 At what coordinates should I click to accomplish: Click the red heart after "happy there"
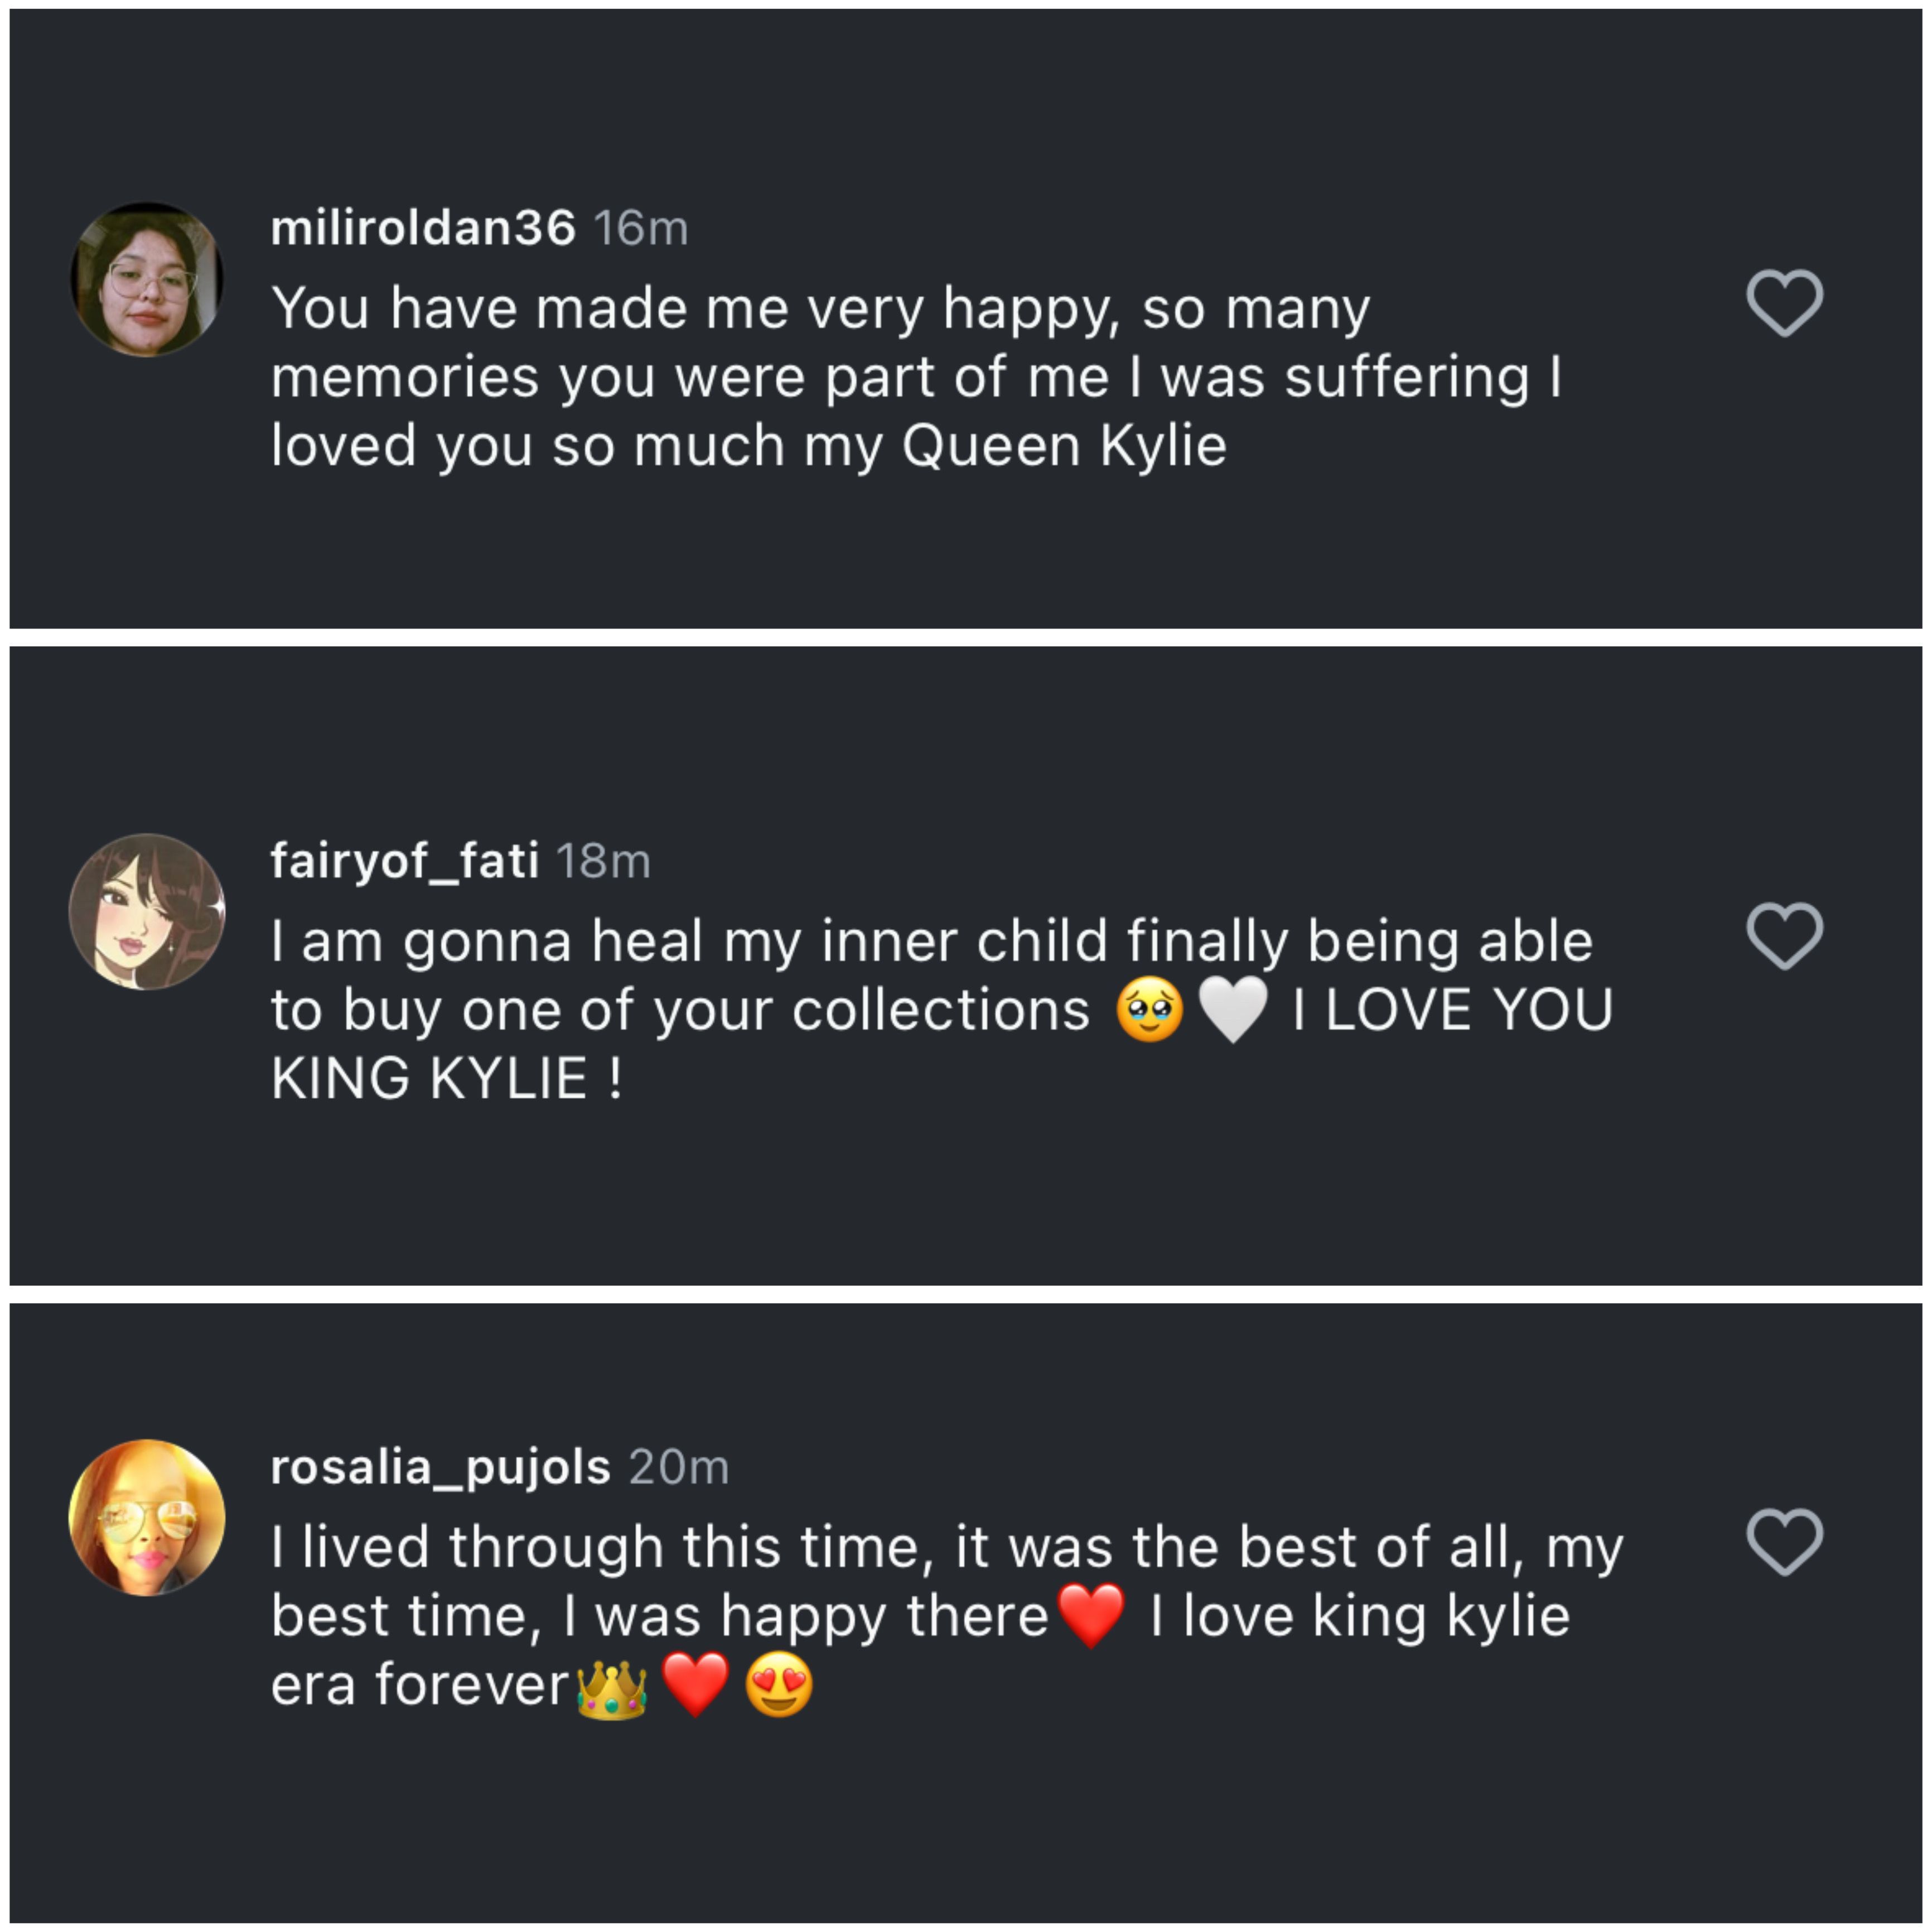[x=1091, y=1616]
